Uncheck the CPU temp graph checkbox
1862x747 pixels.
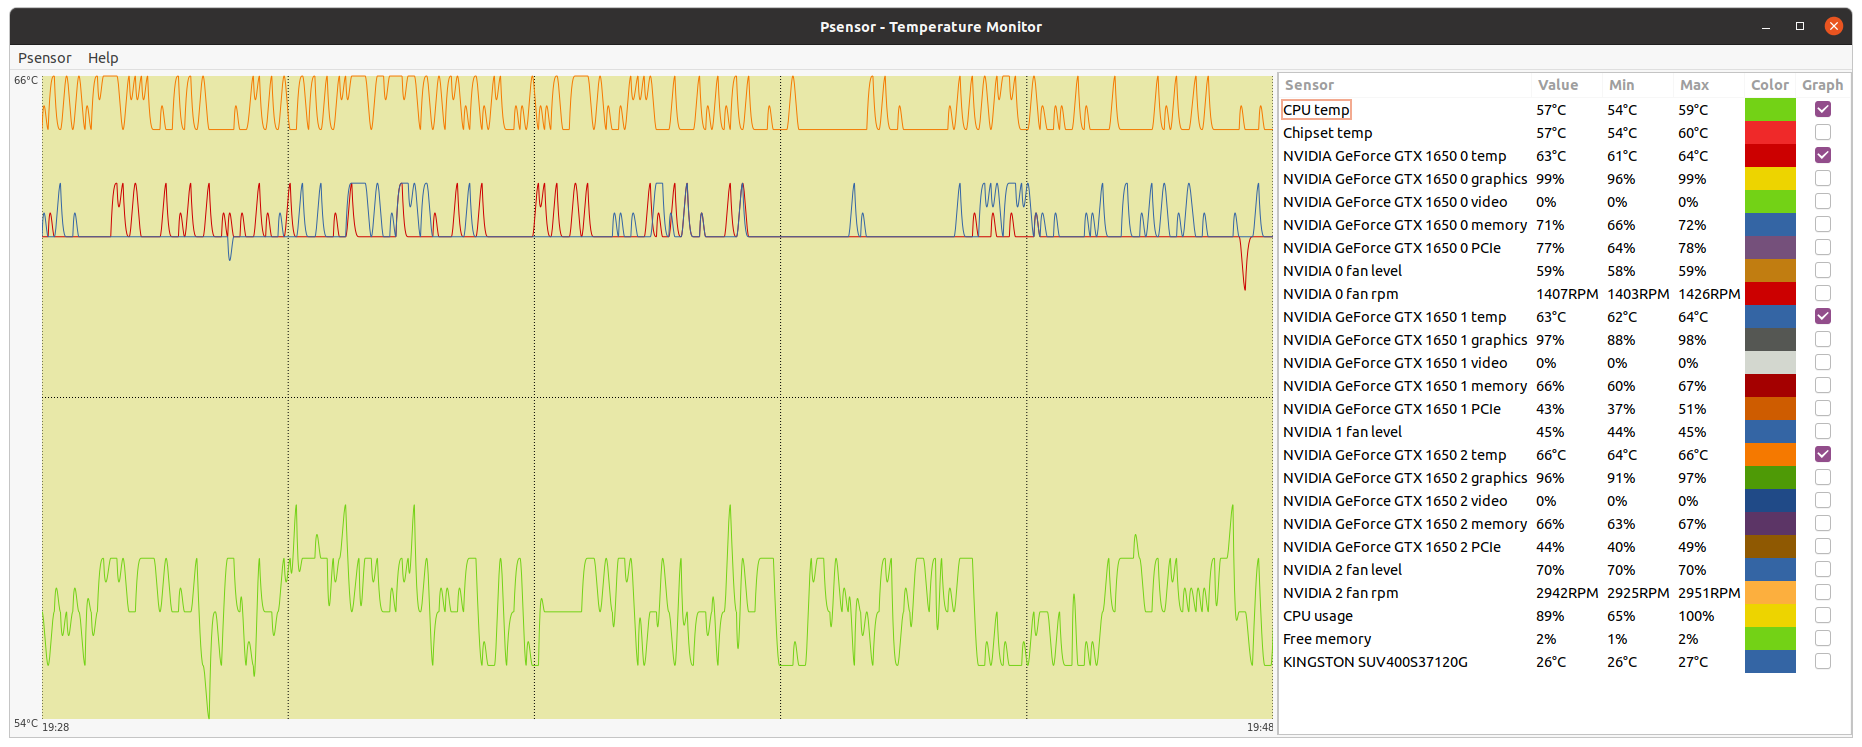[1822, 109]
